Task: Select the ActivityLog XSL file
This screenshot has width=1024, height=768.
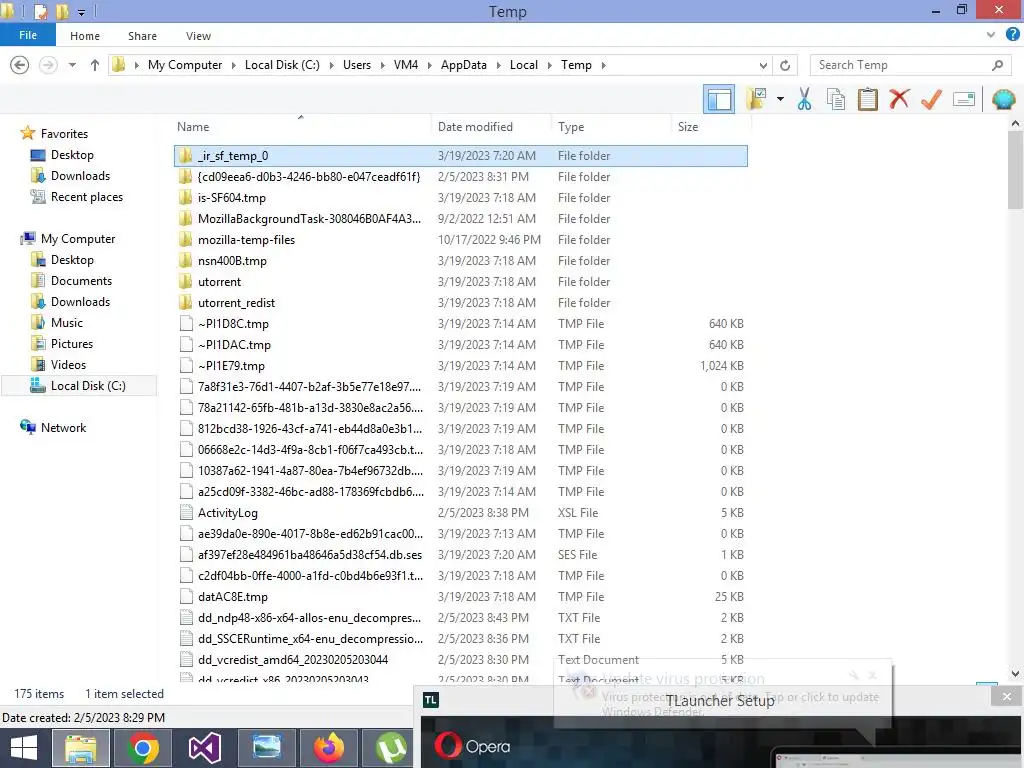Action: tap(461, 513)
